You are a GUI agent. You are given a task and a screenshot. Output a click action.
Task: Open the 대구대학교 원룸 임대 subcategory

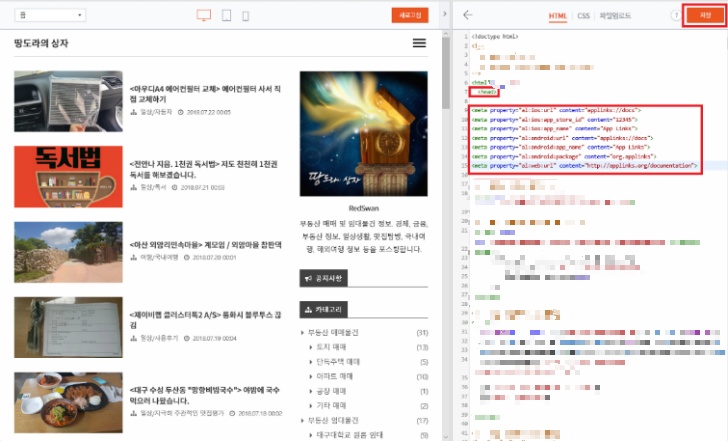tap(349, 435)
